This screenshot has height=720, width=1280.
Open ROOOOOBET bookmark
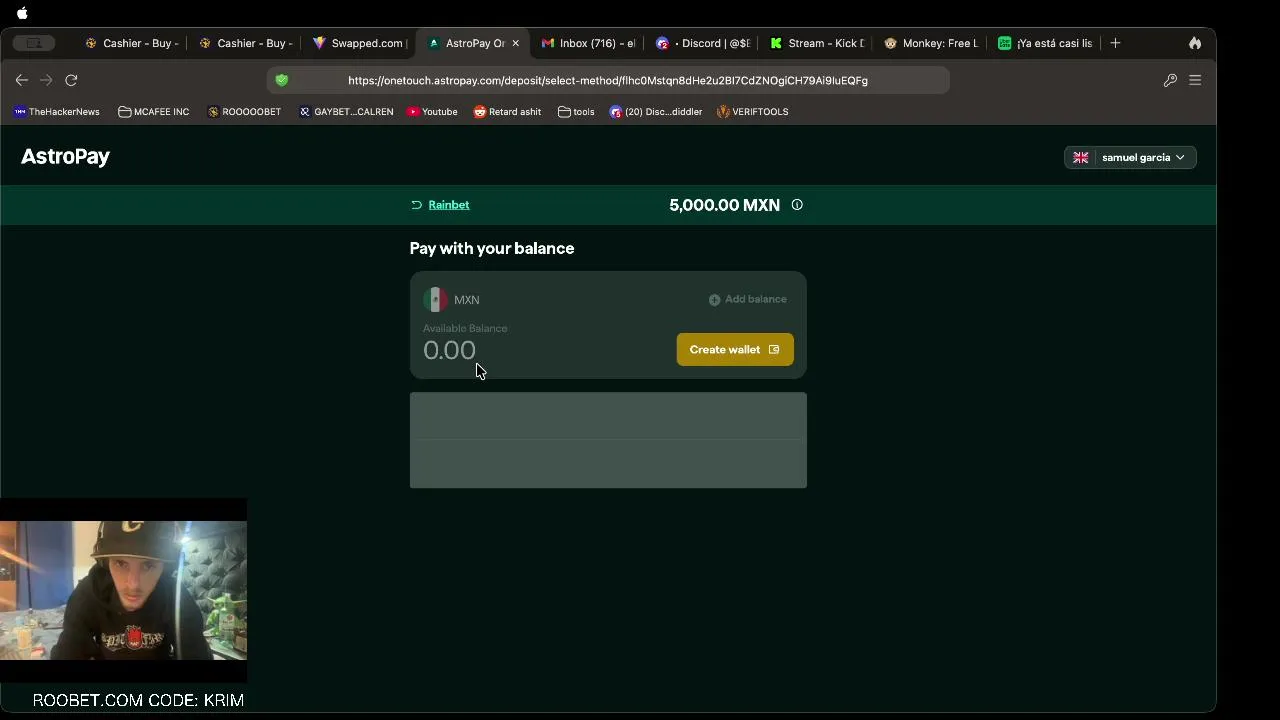click(244, 112)
